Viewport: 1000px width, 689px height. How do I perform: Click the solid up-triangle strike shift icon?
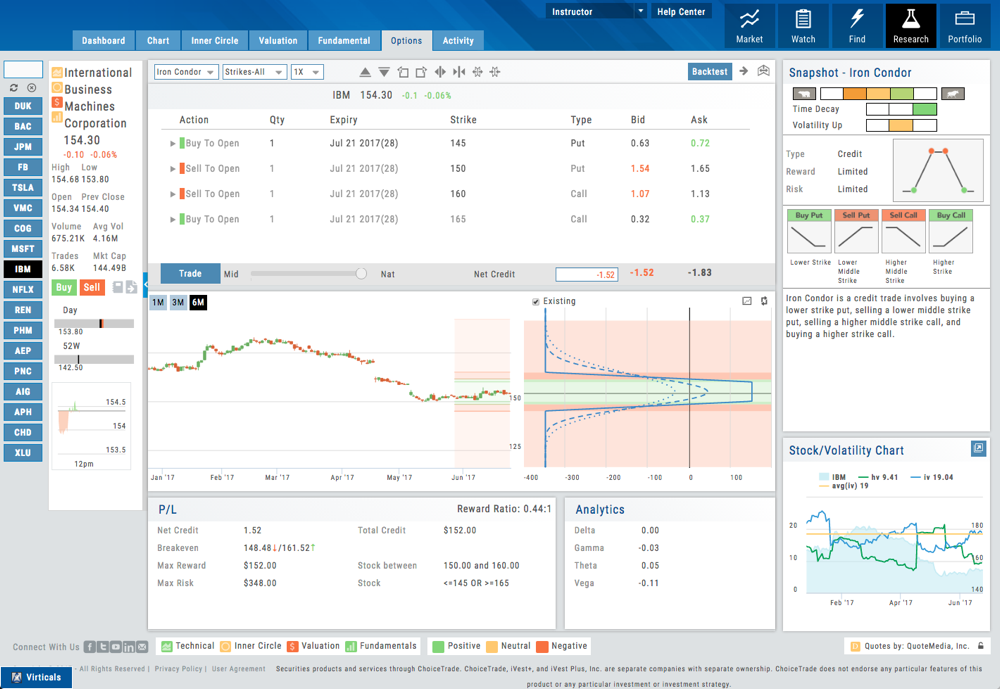[365, 72]
